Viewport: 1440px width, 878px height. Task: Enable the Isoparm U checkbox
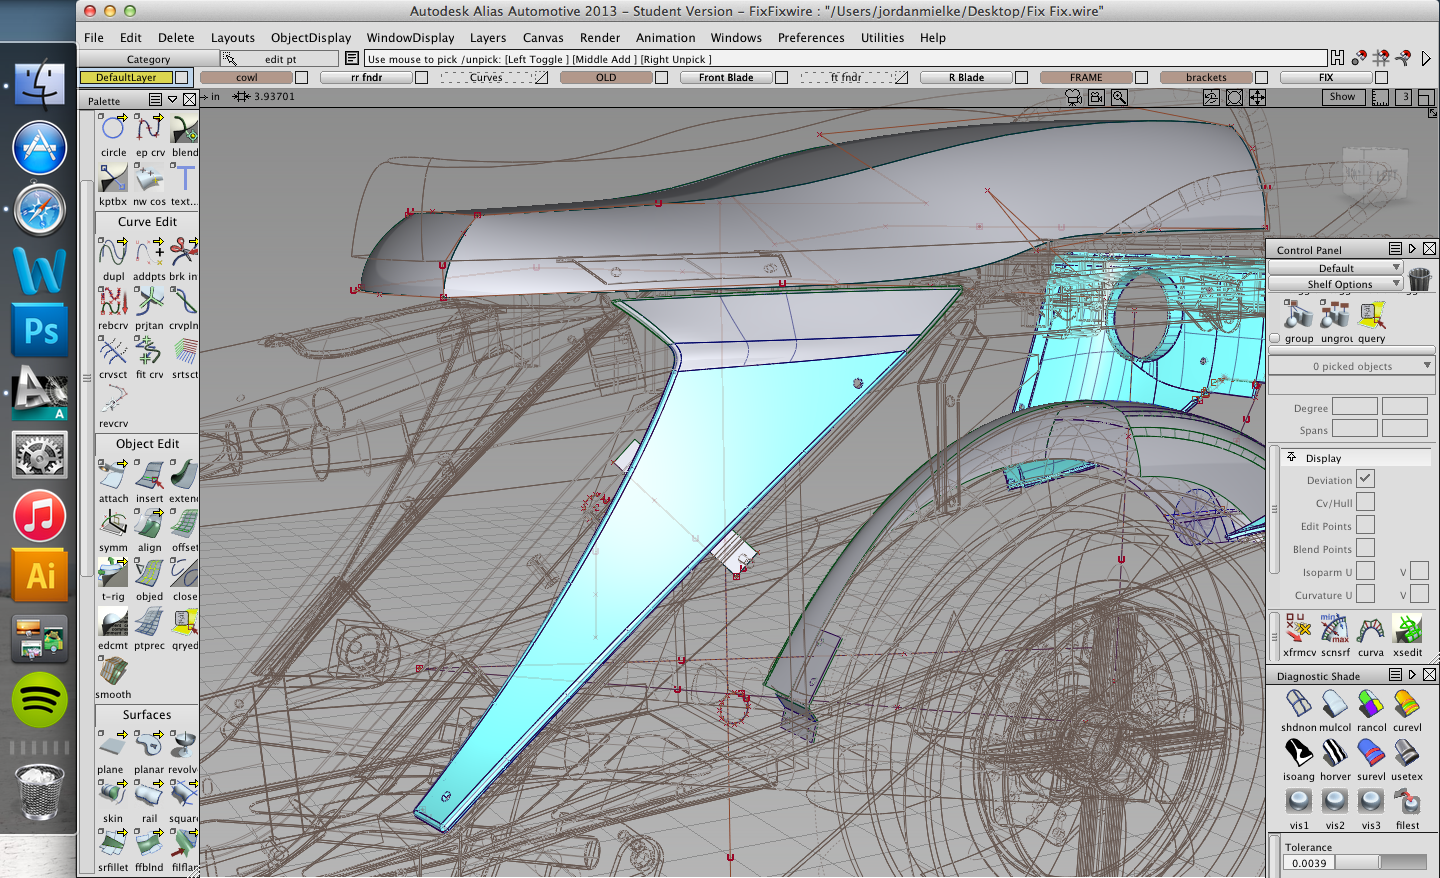1365,571
